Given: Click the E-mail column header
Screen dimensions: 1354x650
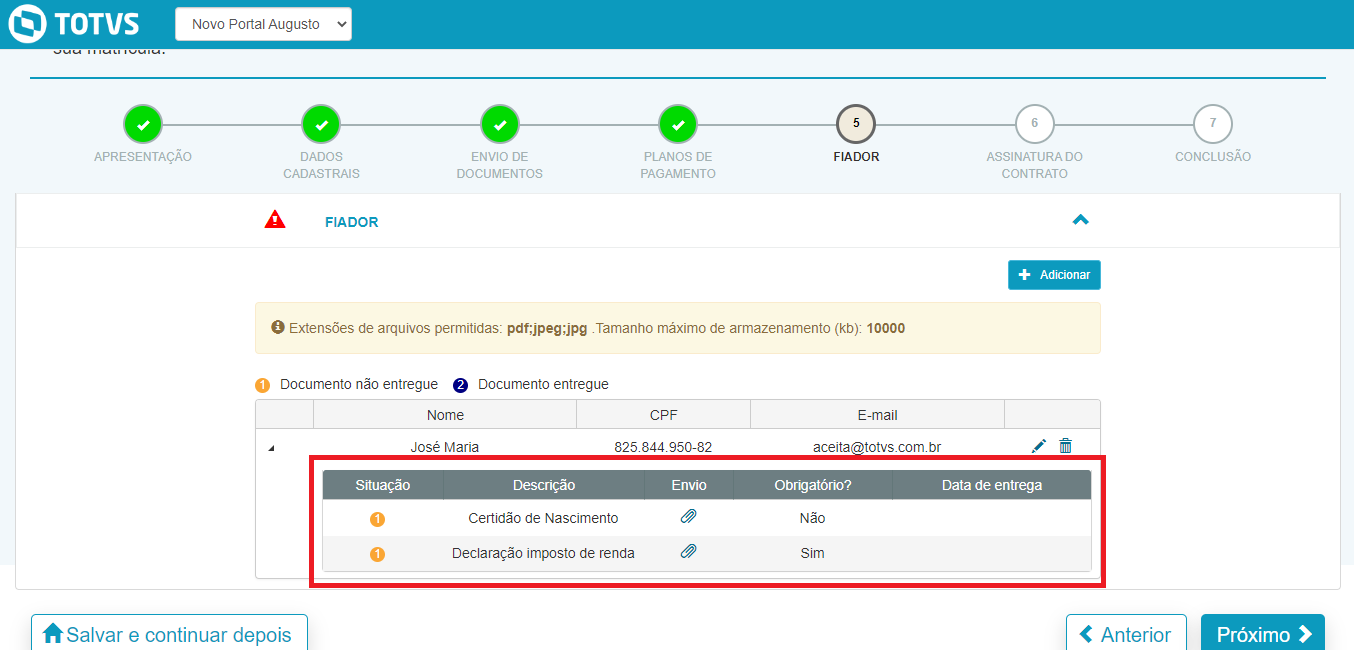Looking at the screenshot, I should (x=877, y=415).
